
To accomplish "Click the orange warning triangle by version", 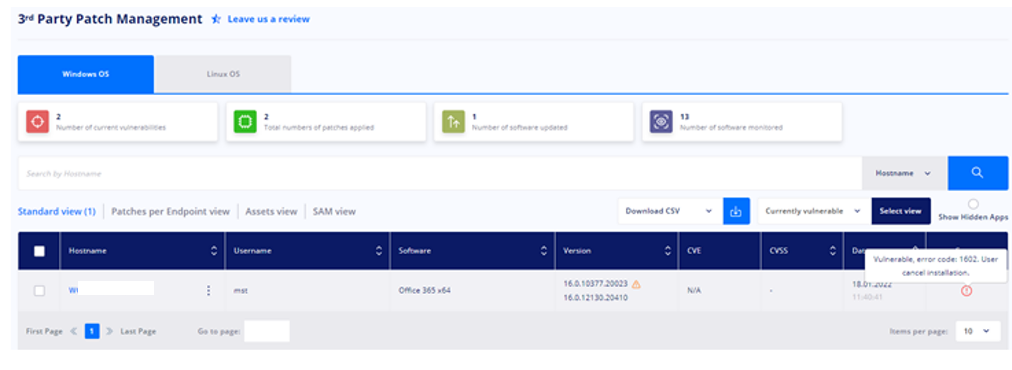I will coord(636,284).
